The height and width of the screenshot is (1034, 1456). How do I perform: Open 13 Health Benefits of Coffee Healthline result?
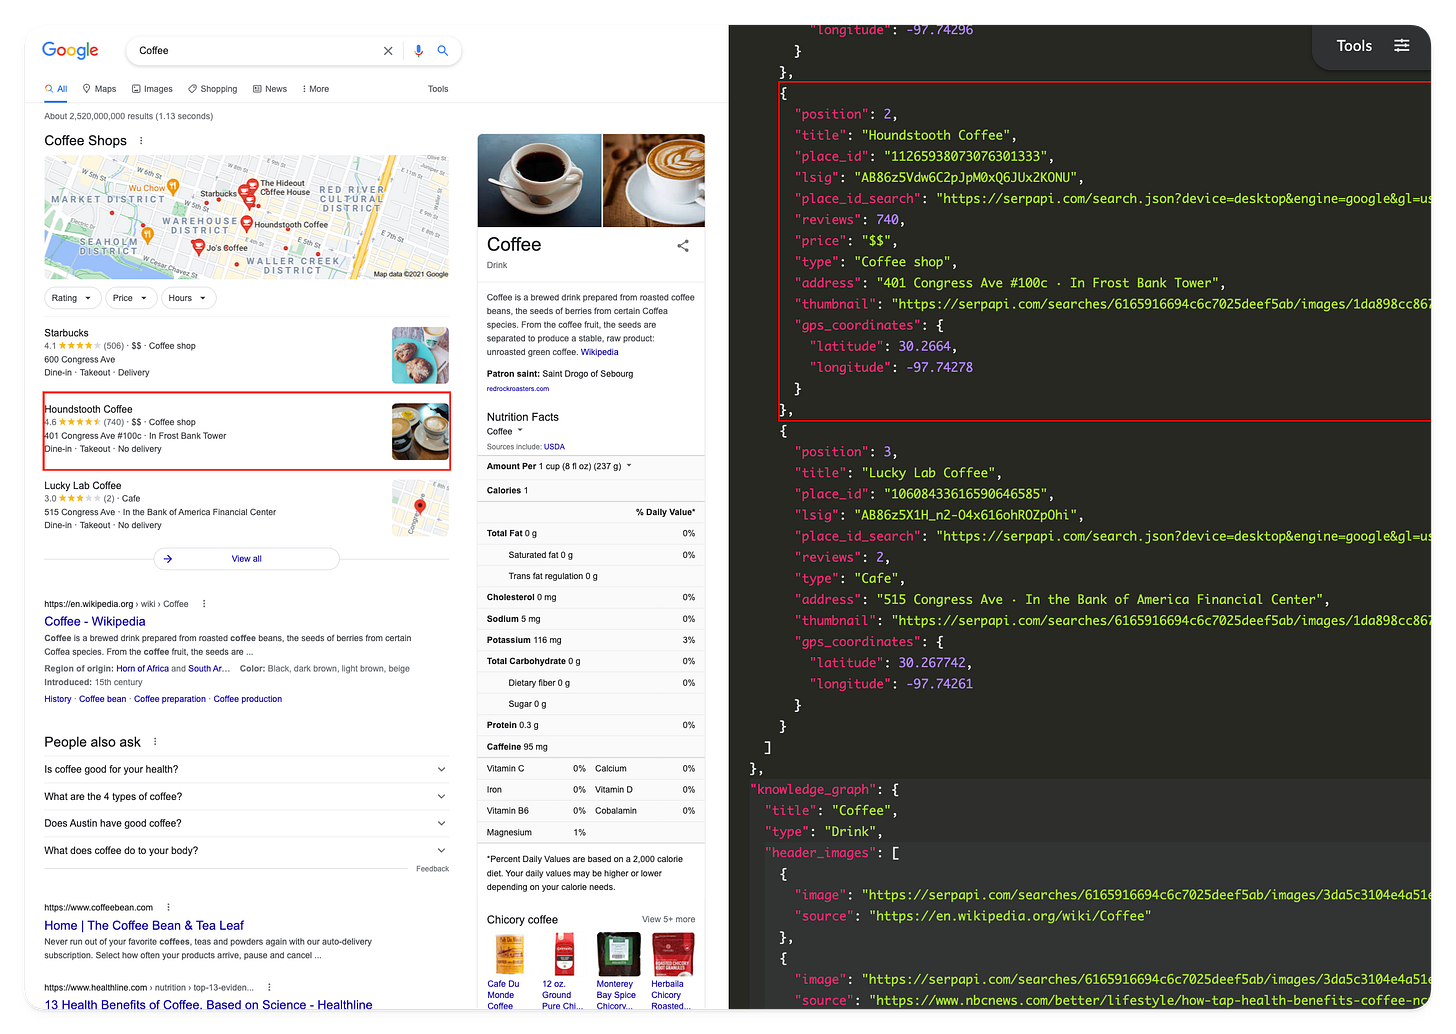click(x=208, y=1005)
